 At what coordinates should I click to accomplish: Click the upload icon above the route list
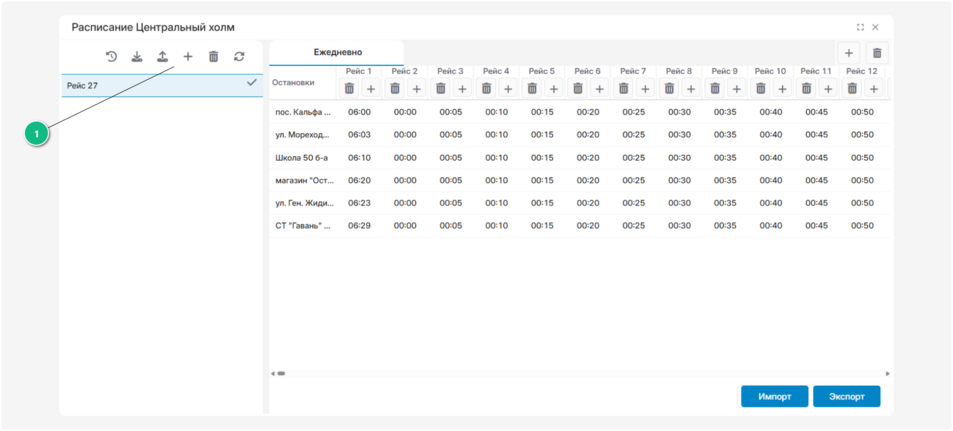162,57
